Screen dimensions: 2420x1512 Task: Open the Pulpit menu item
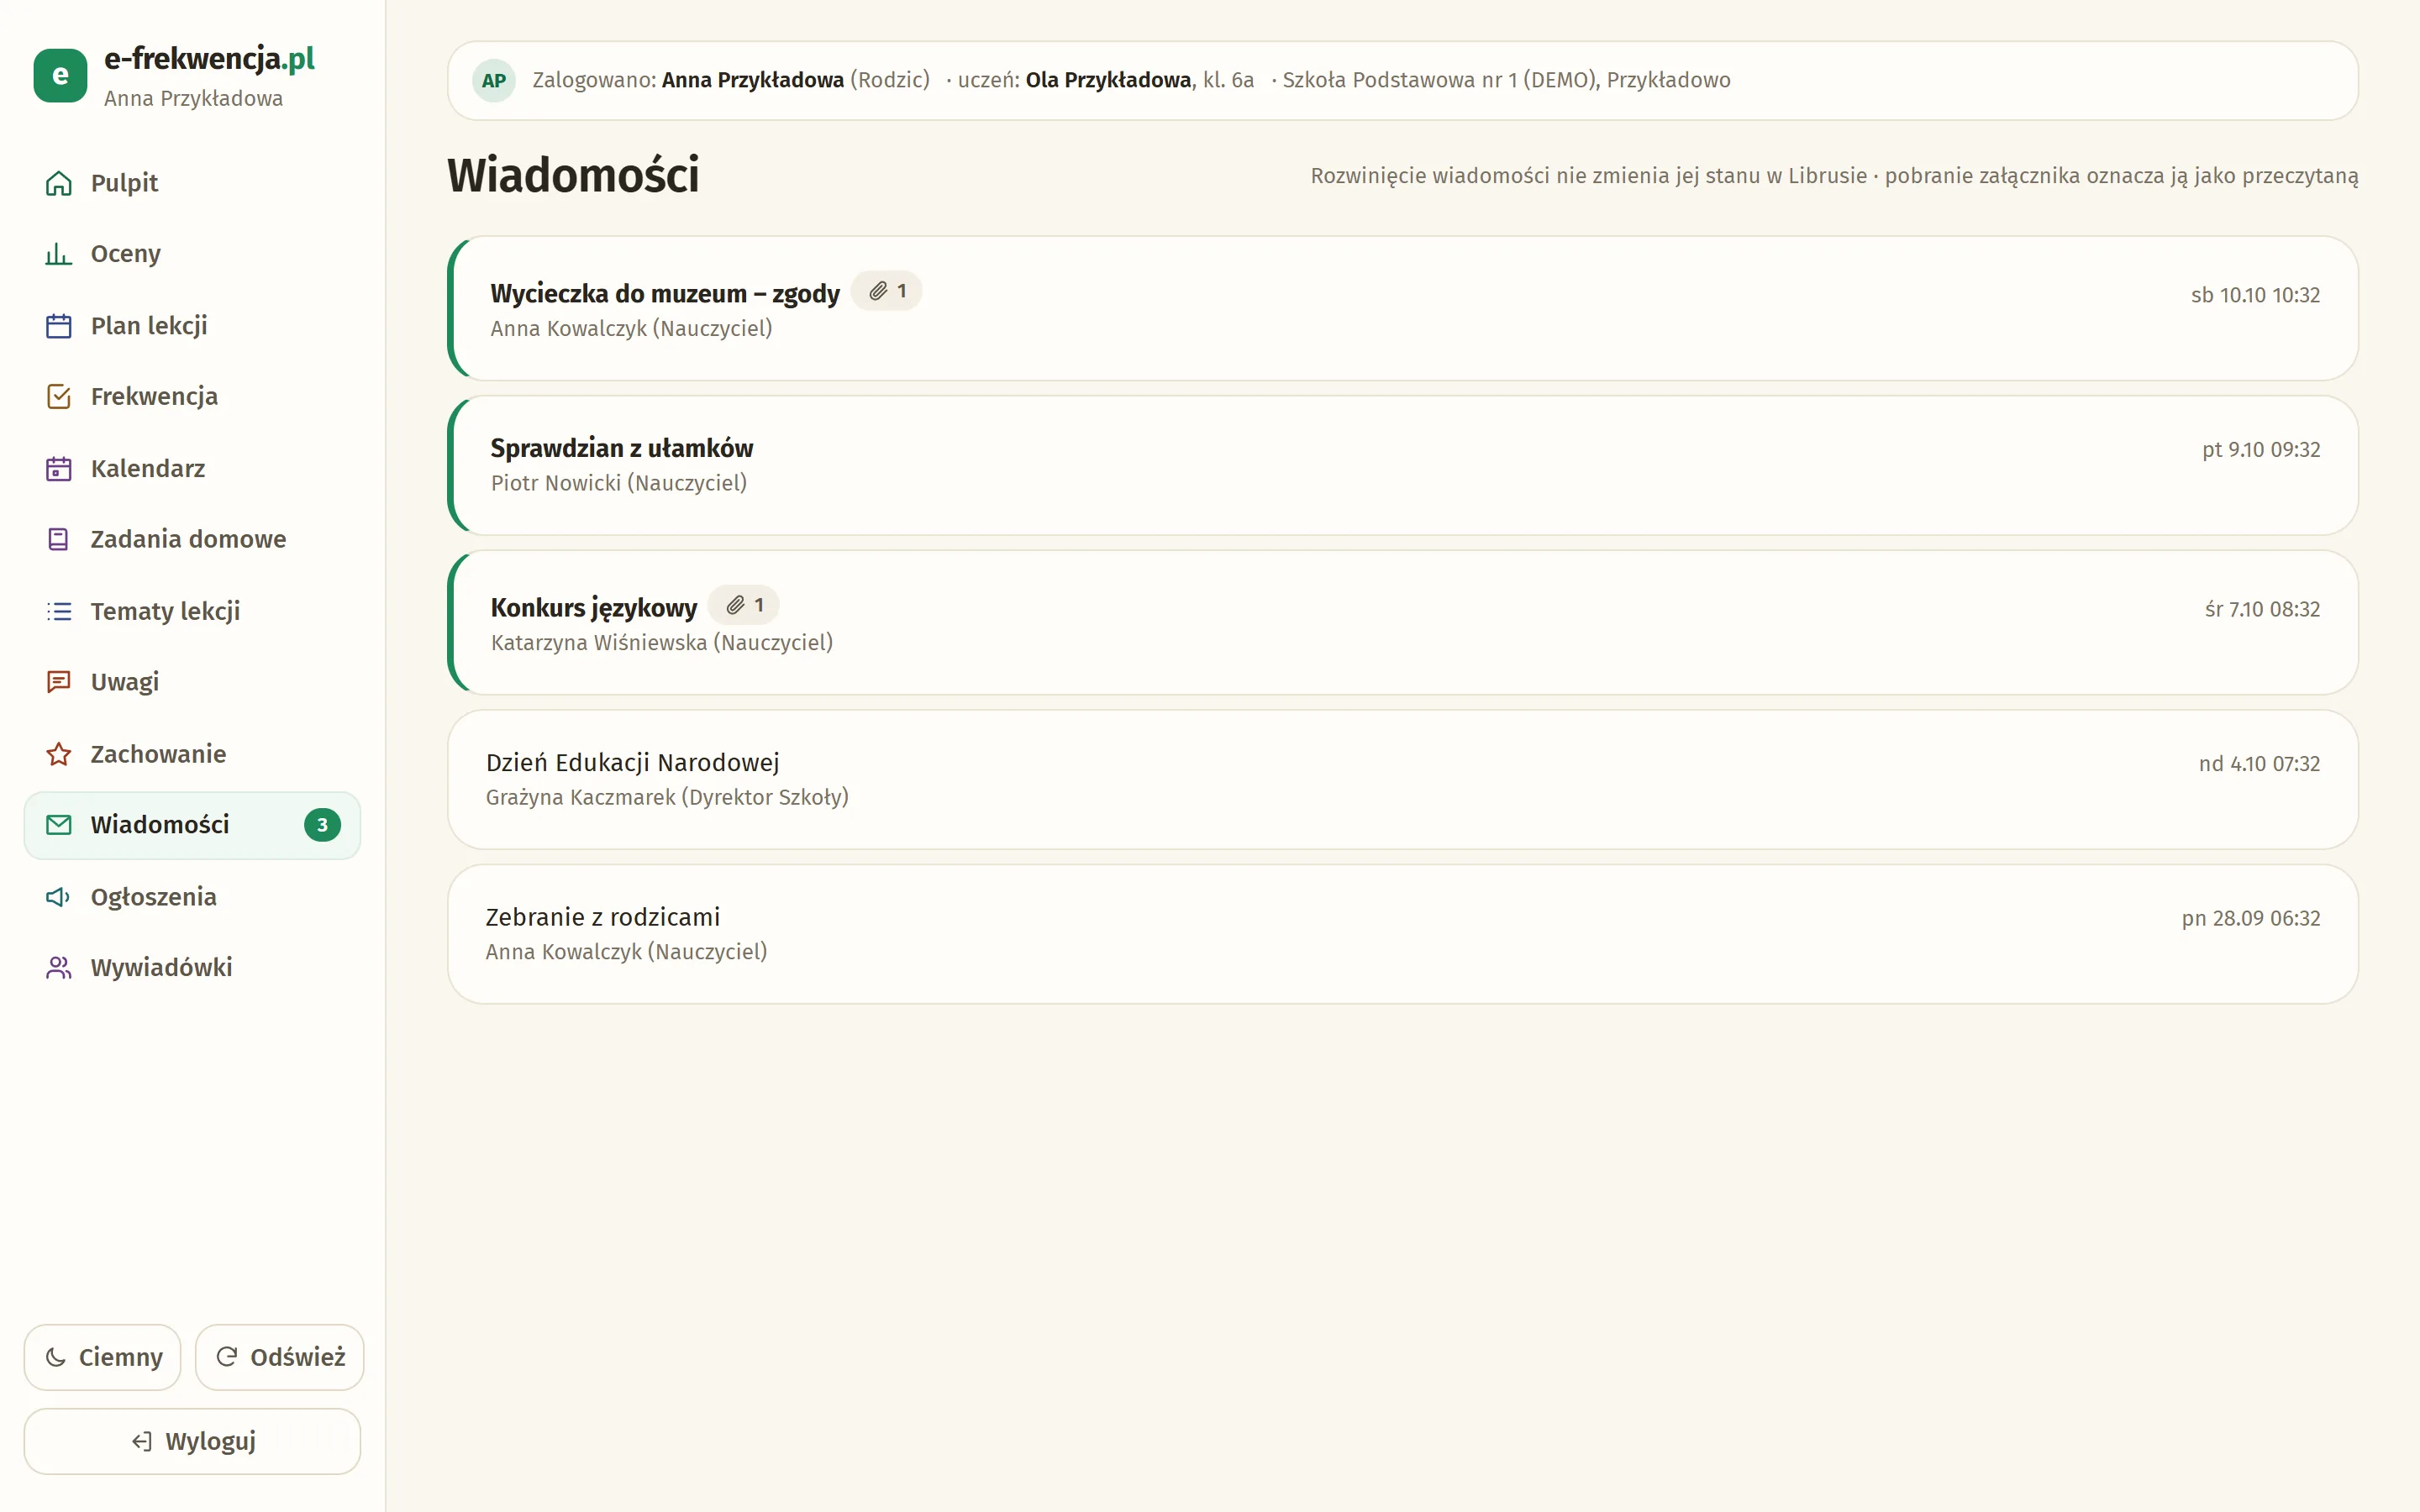tap(192, 183)
